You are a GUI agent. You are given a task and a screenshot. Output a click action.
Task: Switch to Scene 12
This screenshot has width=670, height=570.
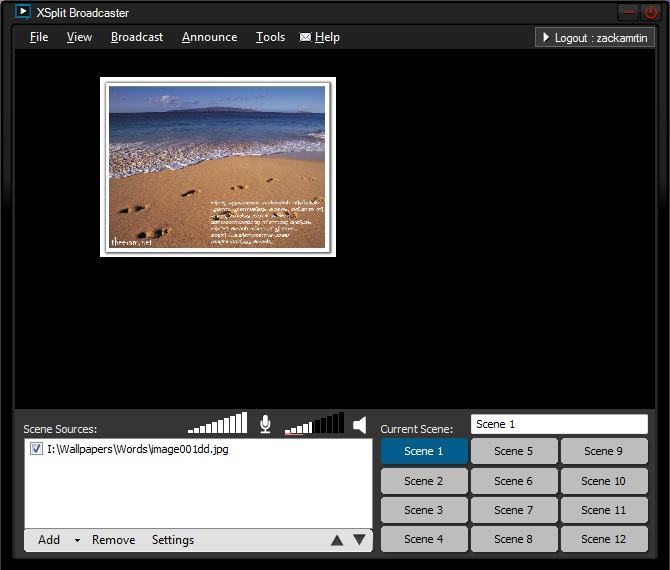click(x=604, y=539)
